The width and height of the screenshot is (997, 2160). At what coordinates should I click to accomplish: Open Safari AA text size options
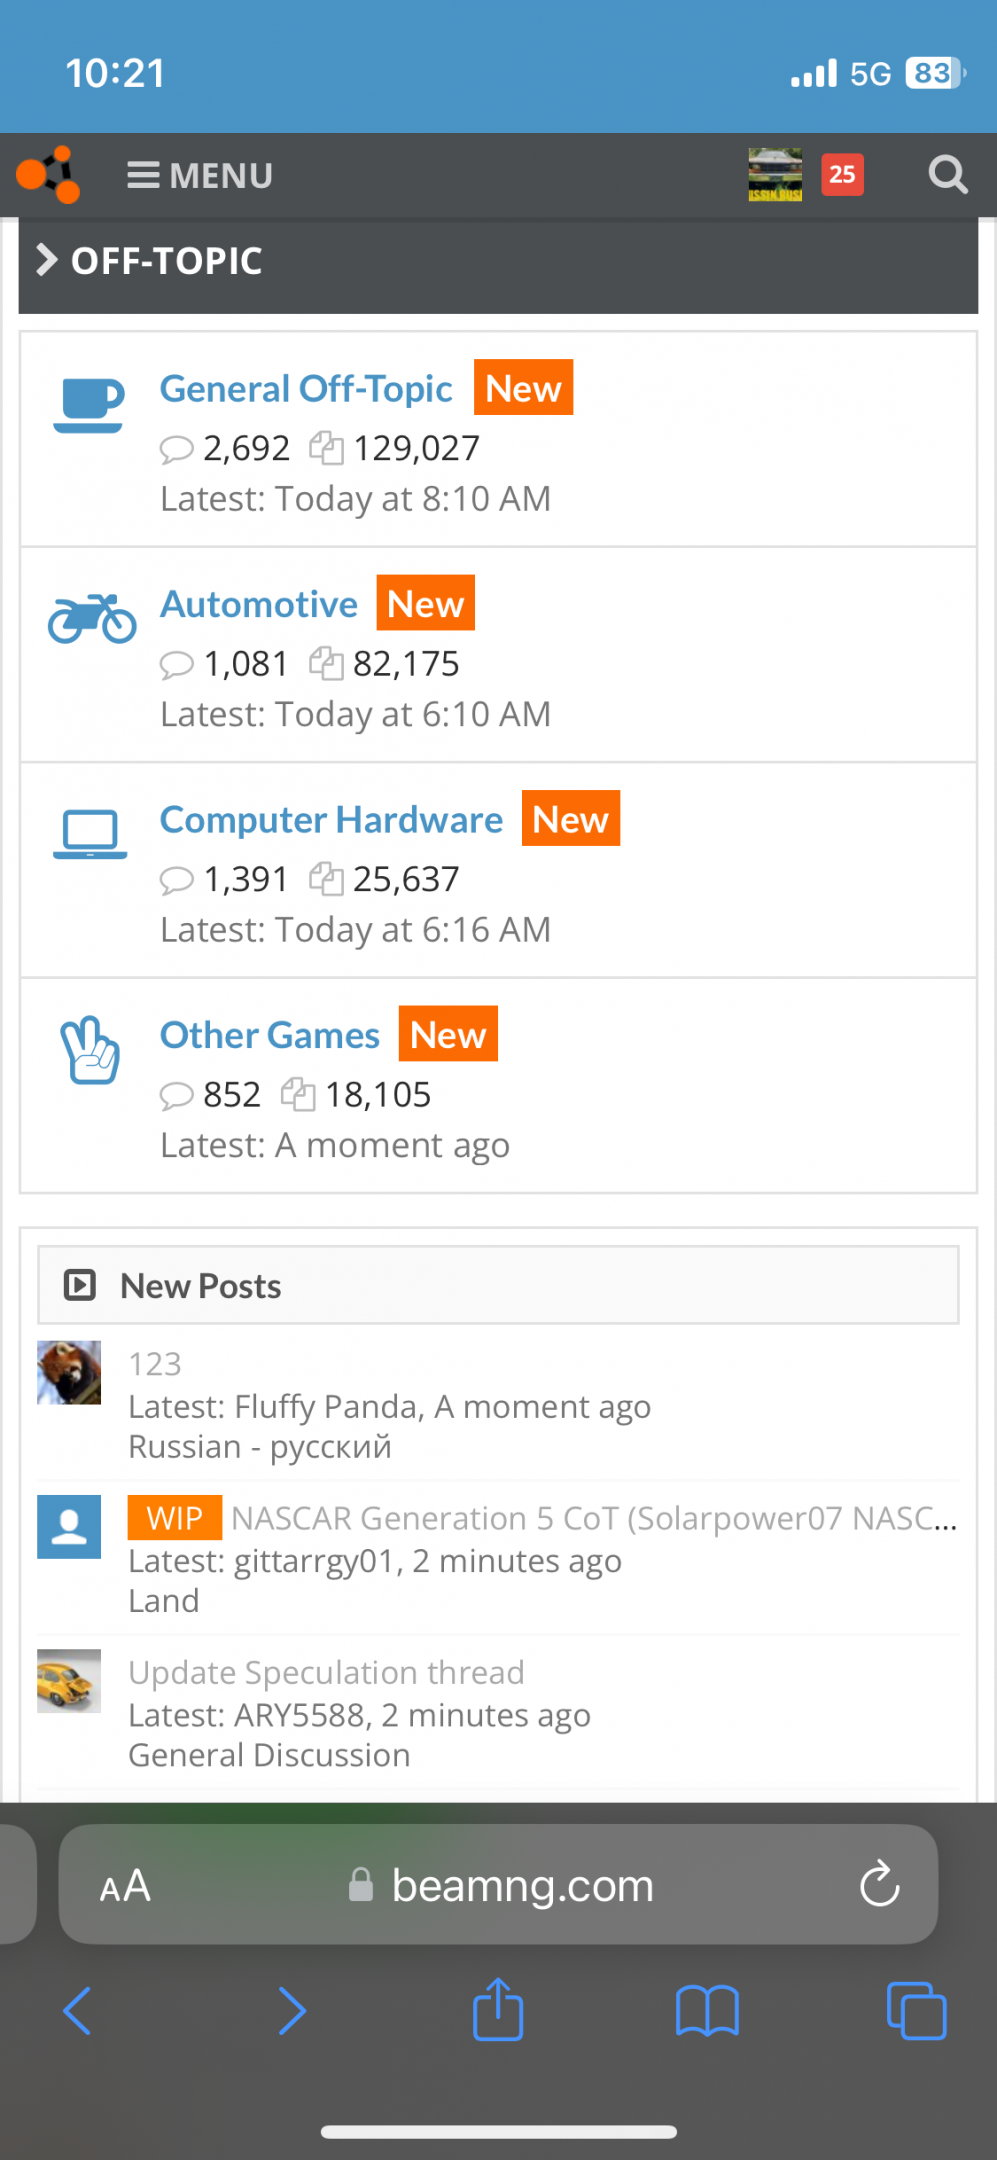[x=125, y=1886]
